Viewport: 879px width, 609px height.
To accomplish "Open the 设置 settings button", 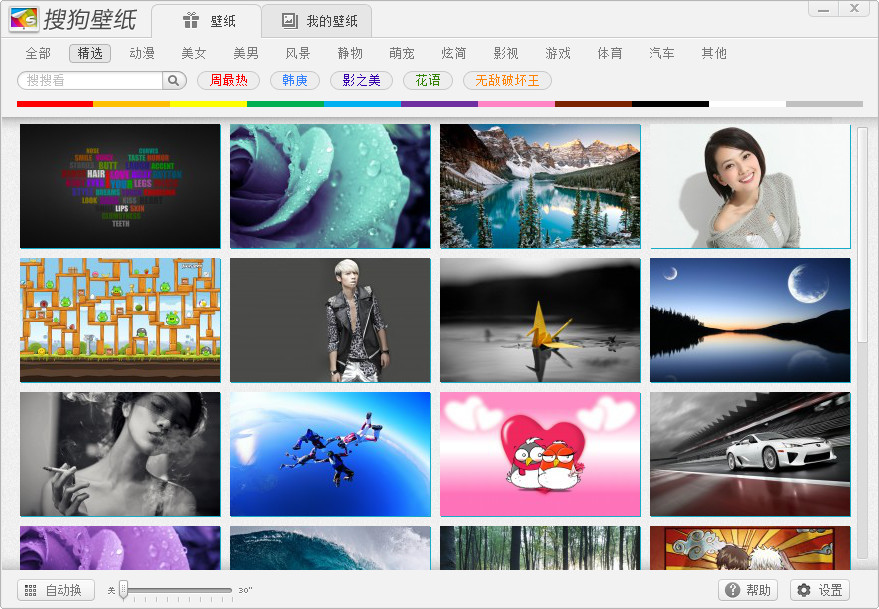I will (820, 590).
